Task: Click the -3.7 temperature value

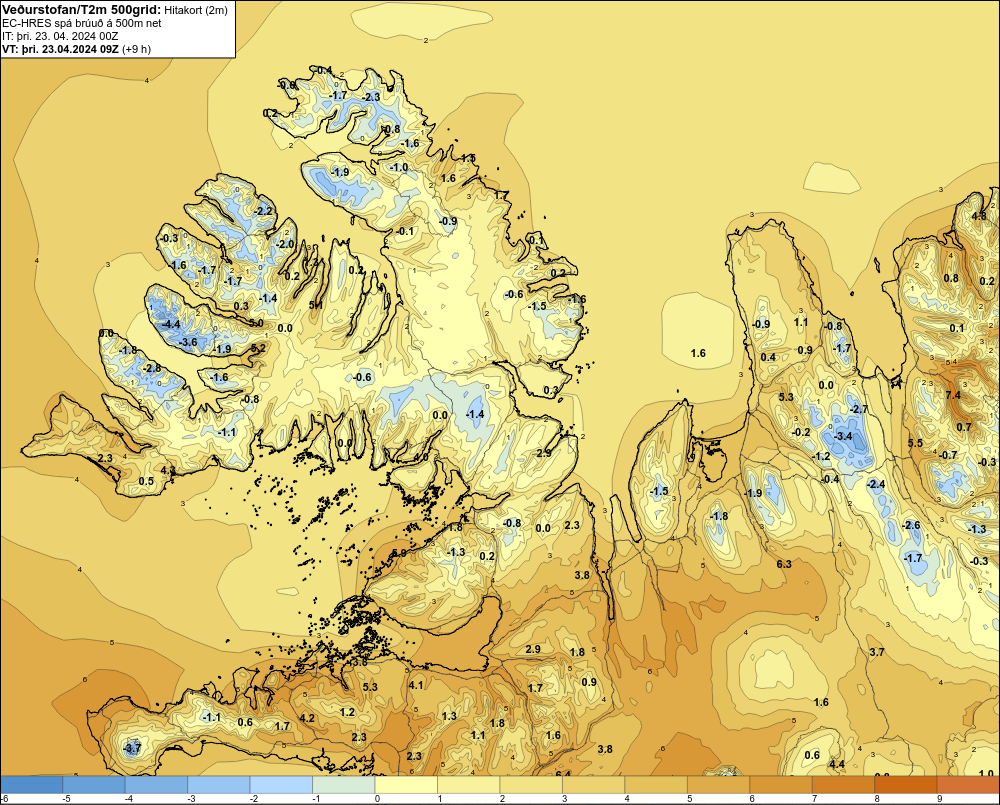Action: (x=131, y=748)
